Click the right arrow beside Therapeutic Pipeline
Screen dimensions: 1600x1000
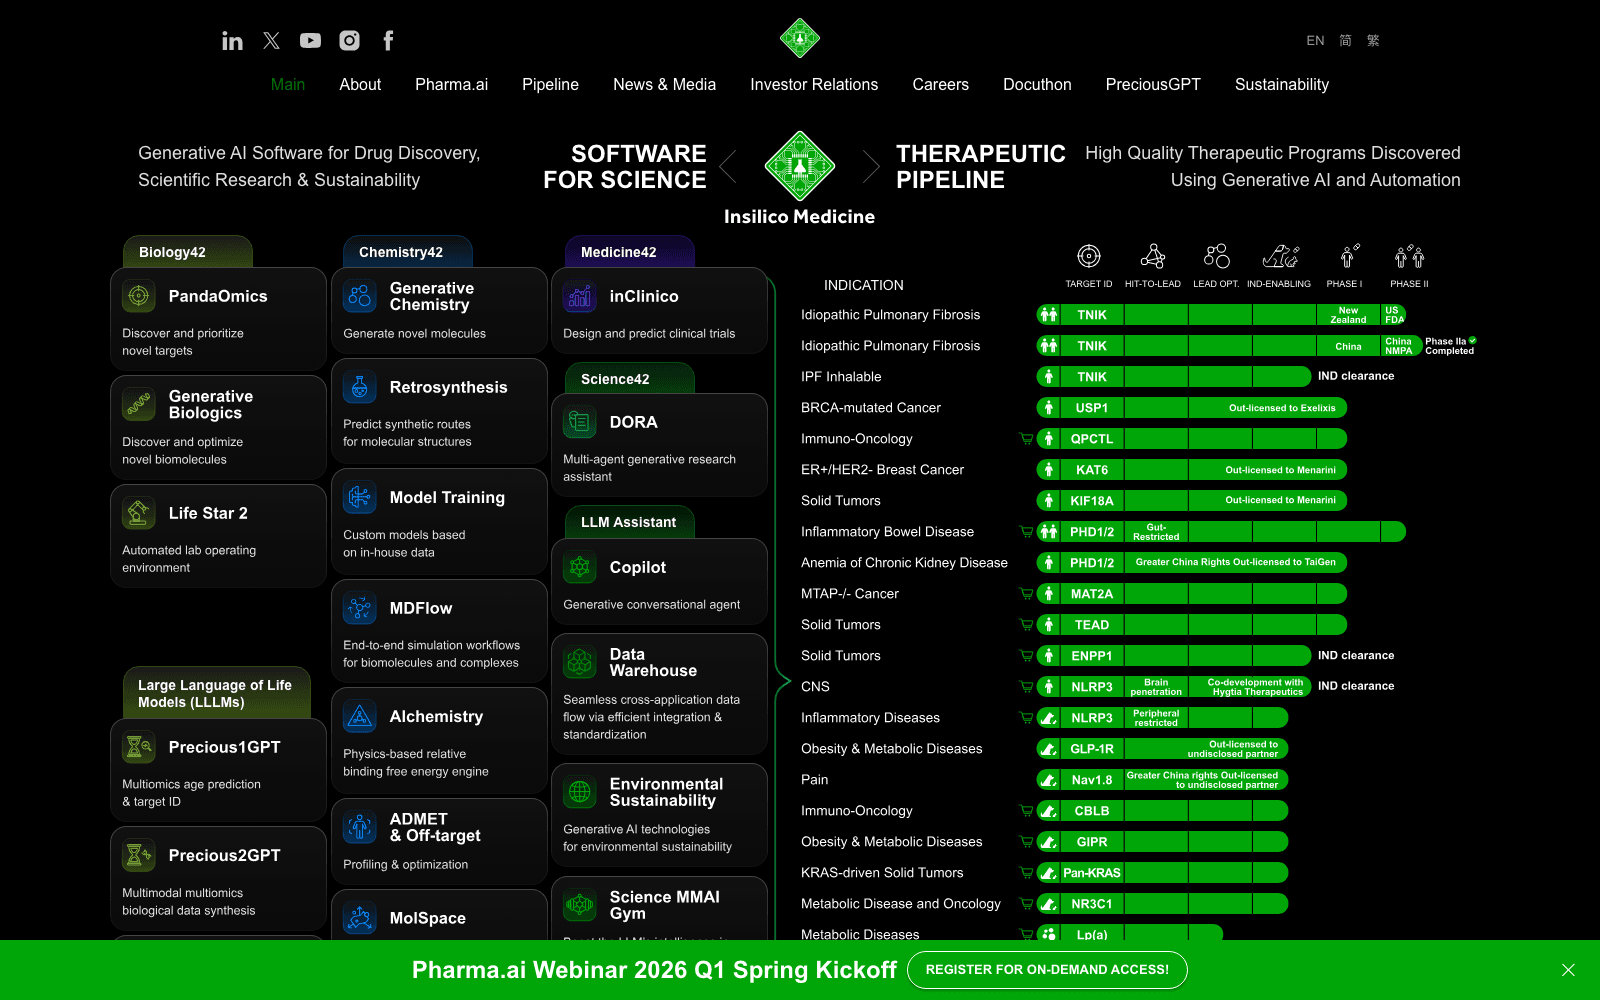tap(871, 167)
